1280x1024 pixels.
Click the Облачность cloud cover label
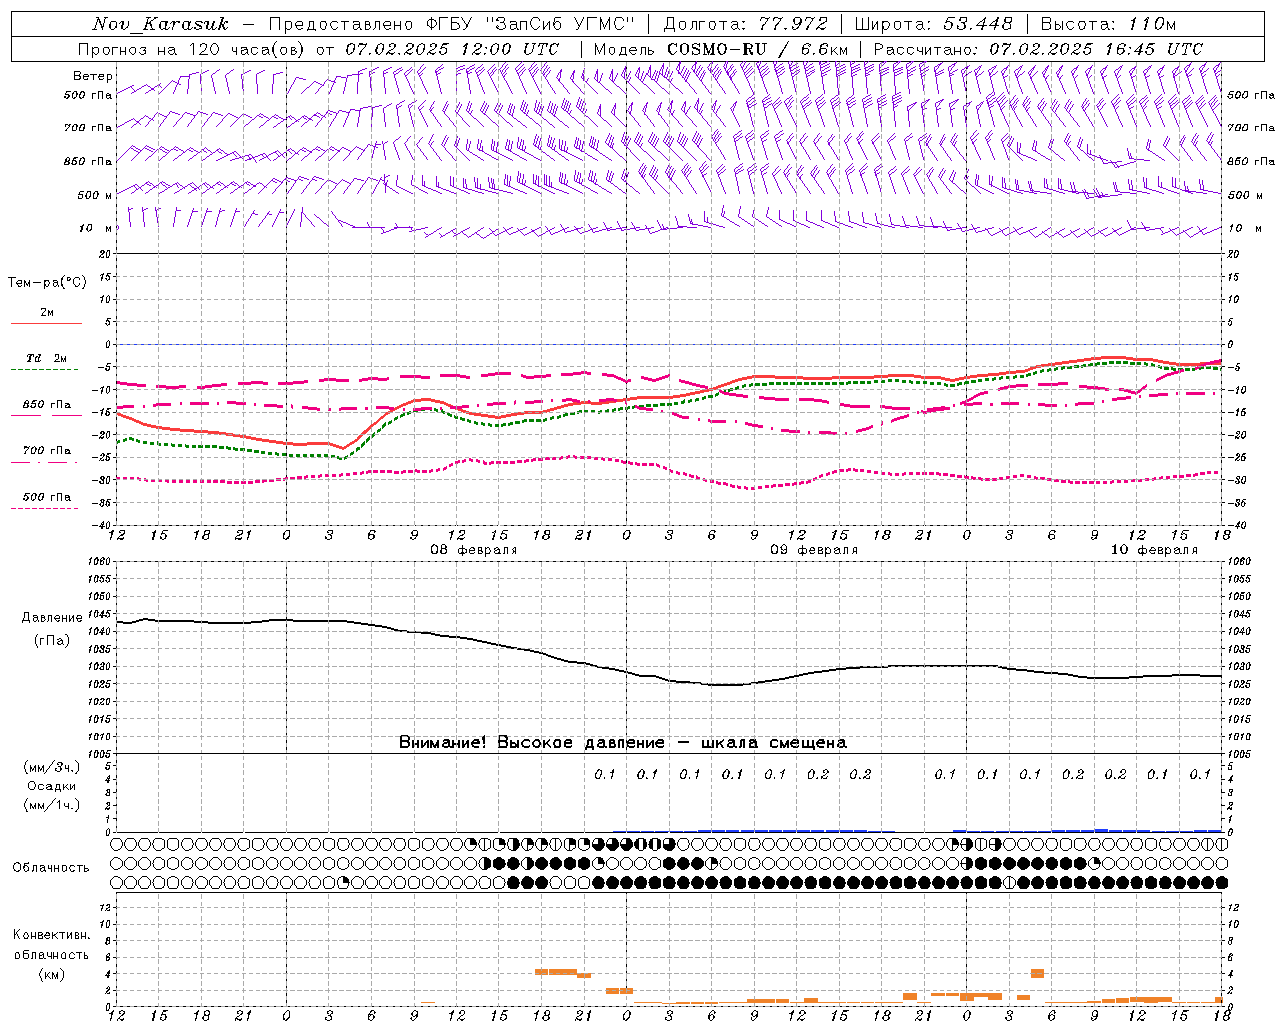pos(51,867)
